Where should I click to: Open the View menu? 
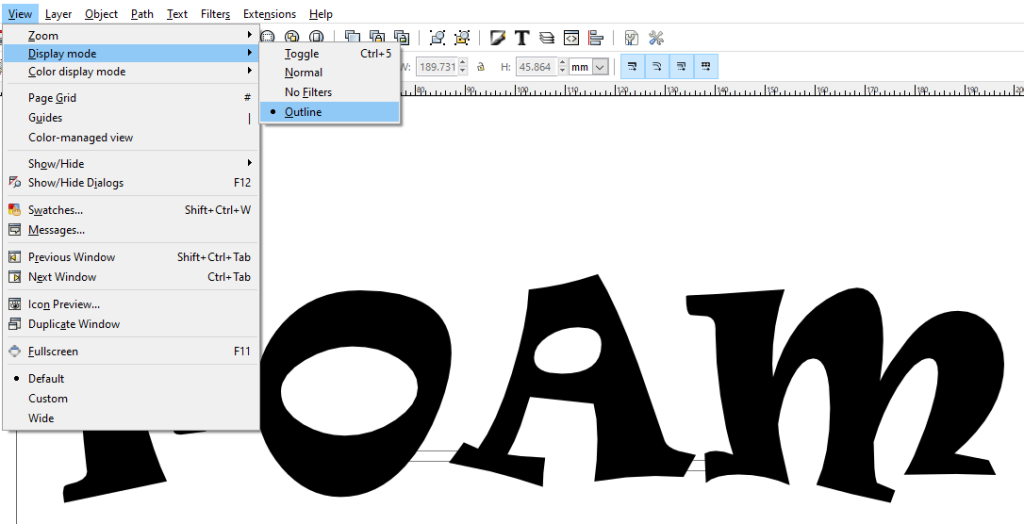(x=20, y=14)
